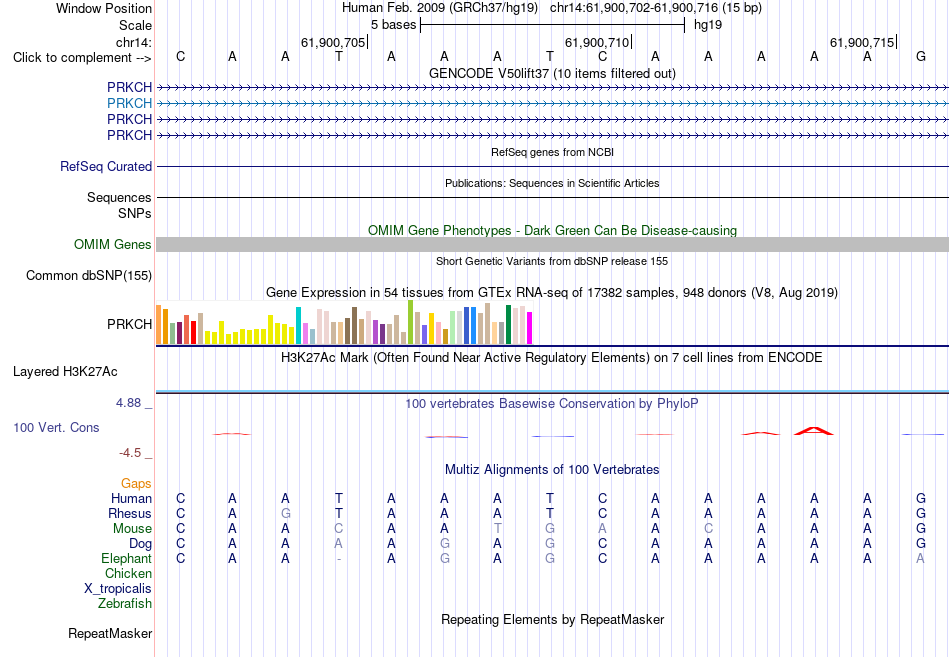The height and width of the screenshot is (657, 950).
Task: Select the Human species row label
Action: point(131,498)
